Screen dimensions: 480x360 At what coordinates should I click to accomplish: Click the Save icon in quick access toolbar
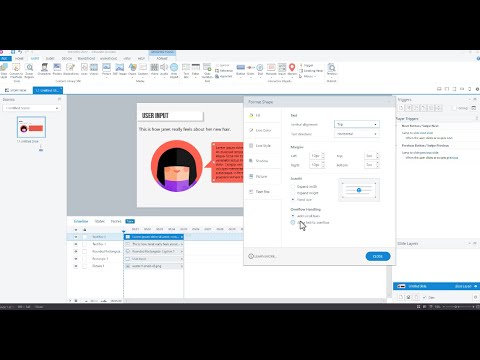pyautogui.click(x=13, y=52)
